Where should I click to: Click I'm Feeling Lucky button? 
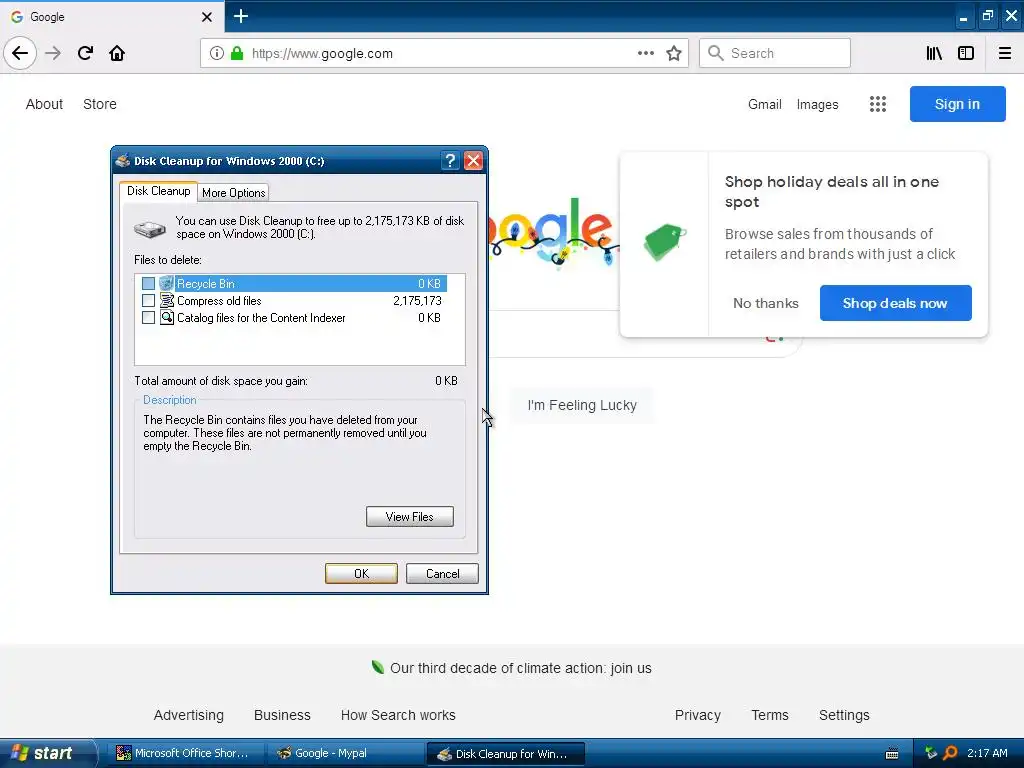582,405
